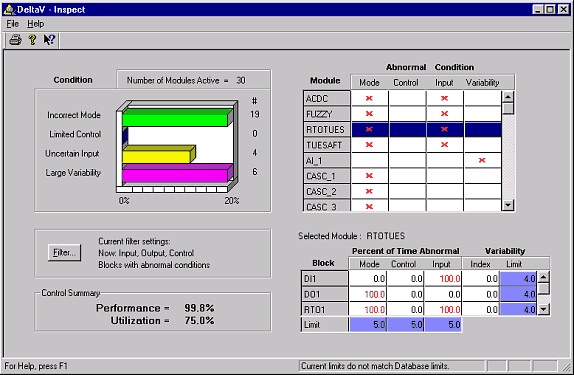
Task: Click the Mode column header in module table
Action: 369,83
